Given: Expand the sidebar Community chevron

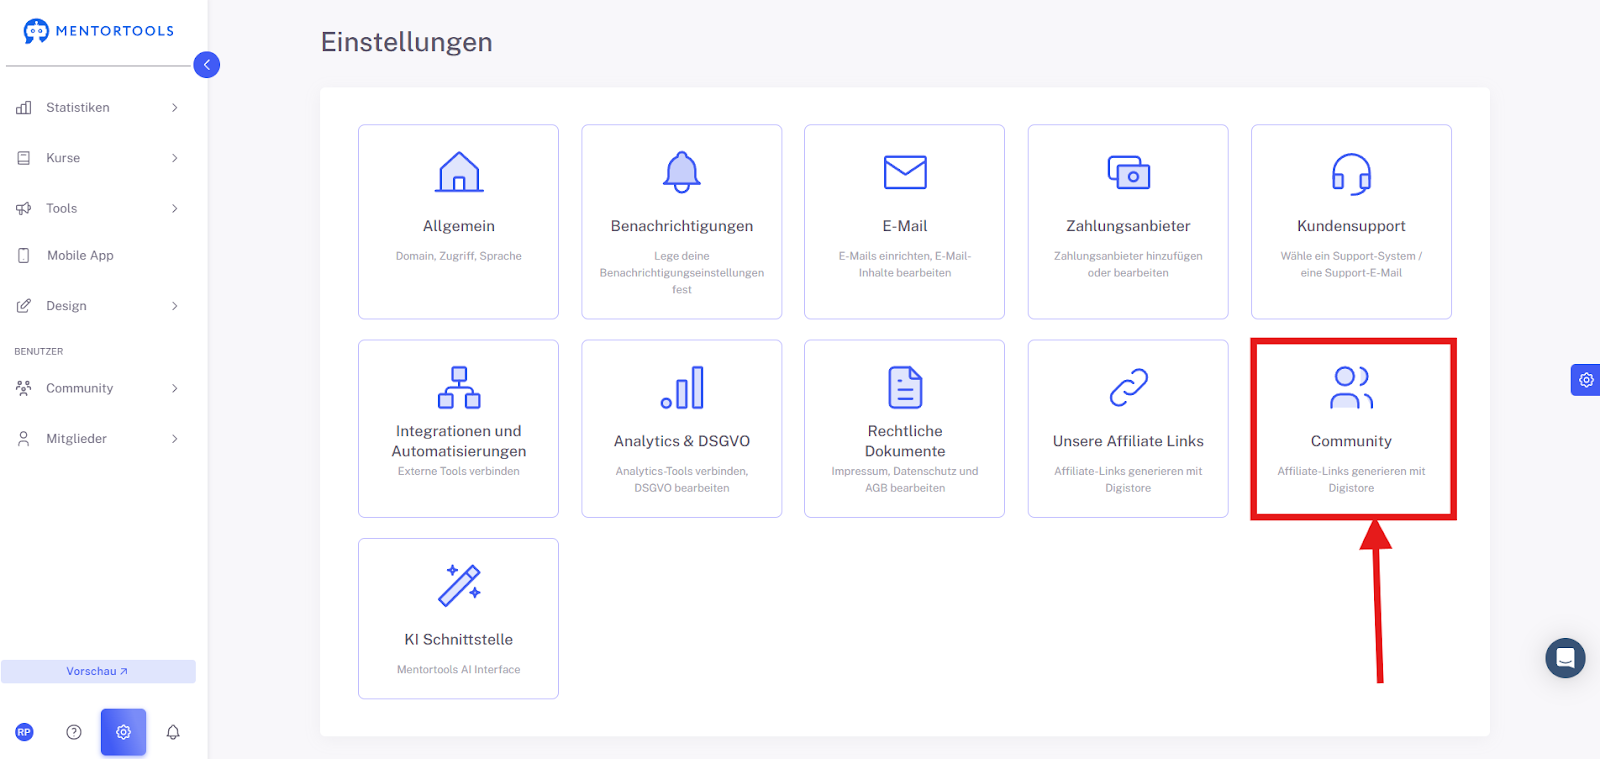Looking at the screenshot, I should [x=175, y=388].
